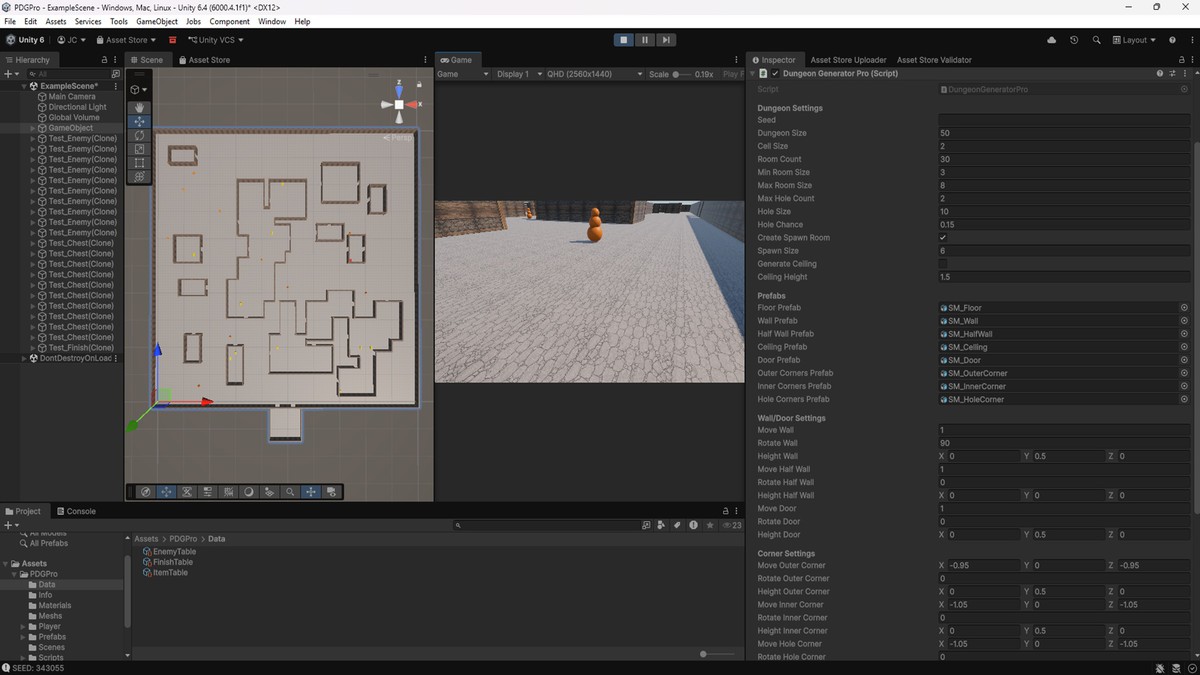
Task: Collapse Dungeon Generator Pro component foldout
Action: tap(752, 74)
